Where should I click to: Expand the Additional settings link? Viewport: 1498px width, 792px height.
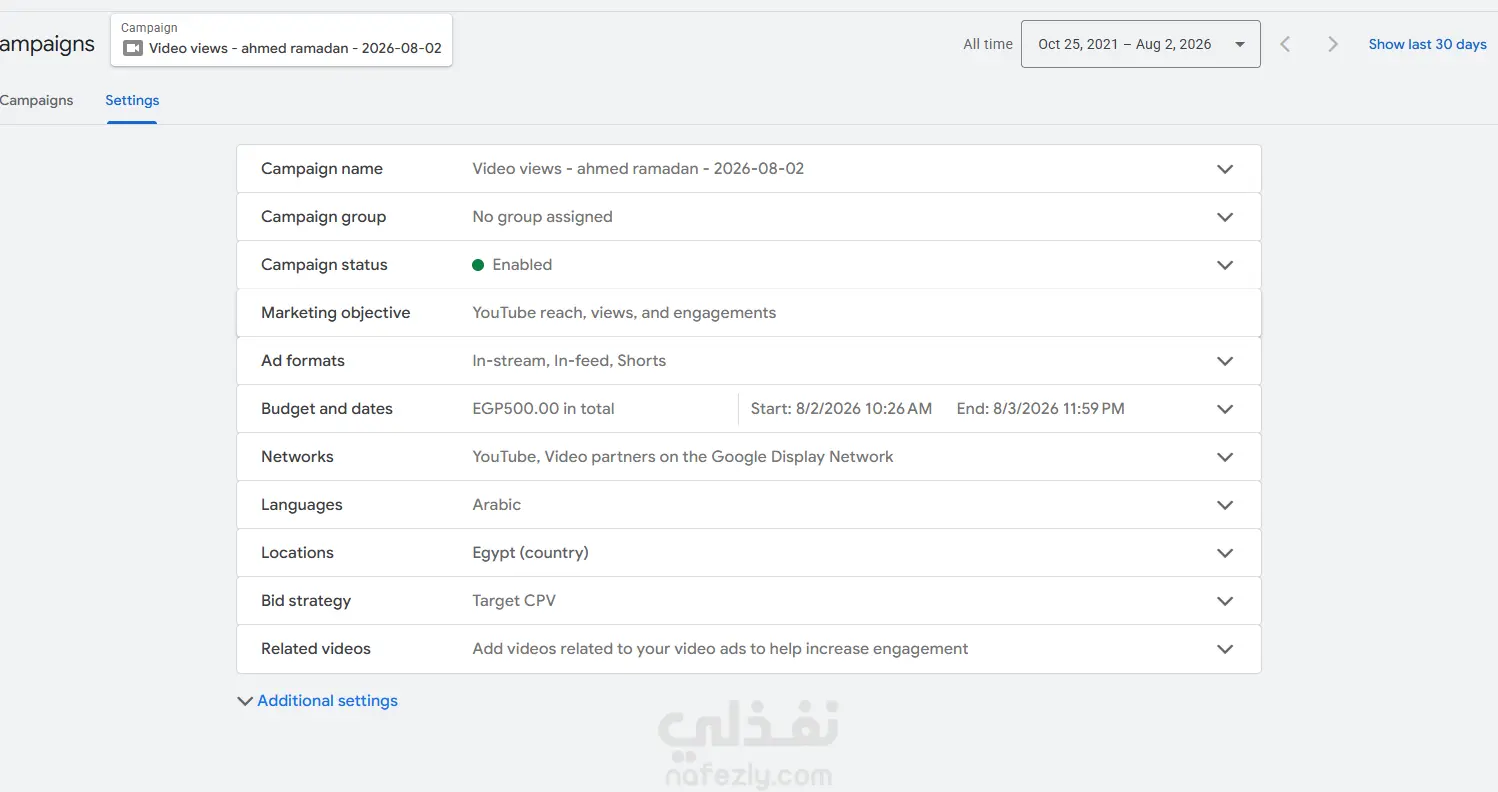[317, 701]
